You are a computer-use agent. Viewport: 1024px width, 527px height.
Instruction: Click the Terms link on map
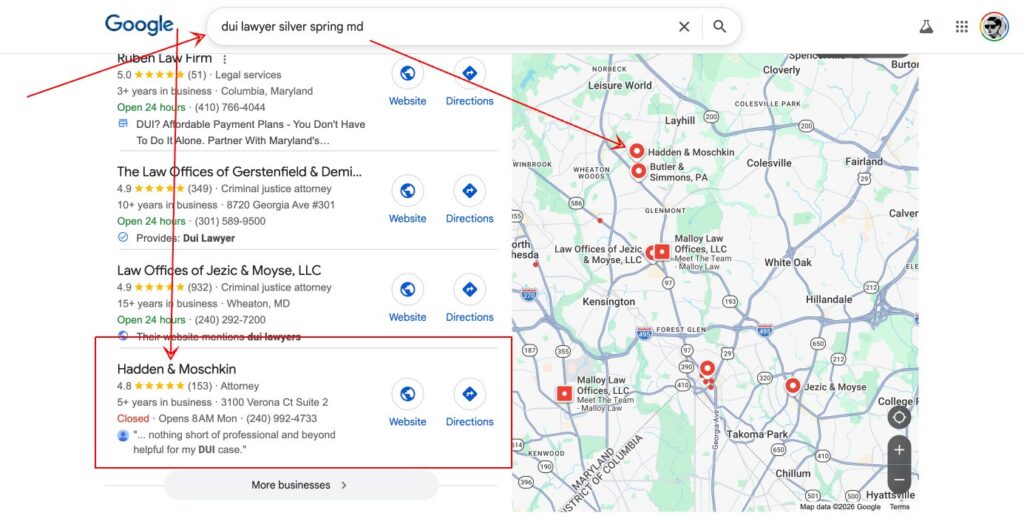[x=899, y=507]
